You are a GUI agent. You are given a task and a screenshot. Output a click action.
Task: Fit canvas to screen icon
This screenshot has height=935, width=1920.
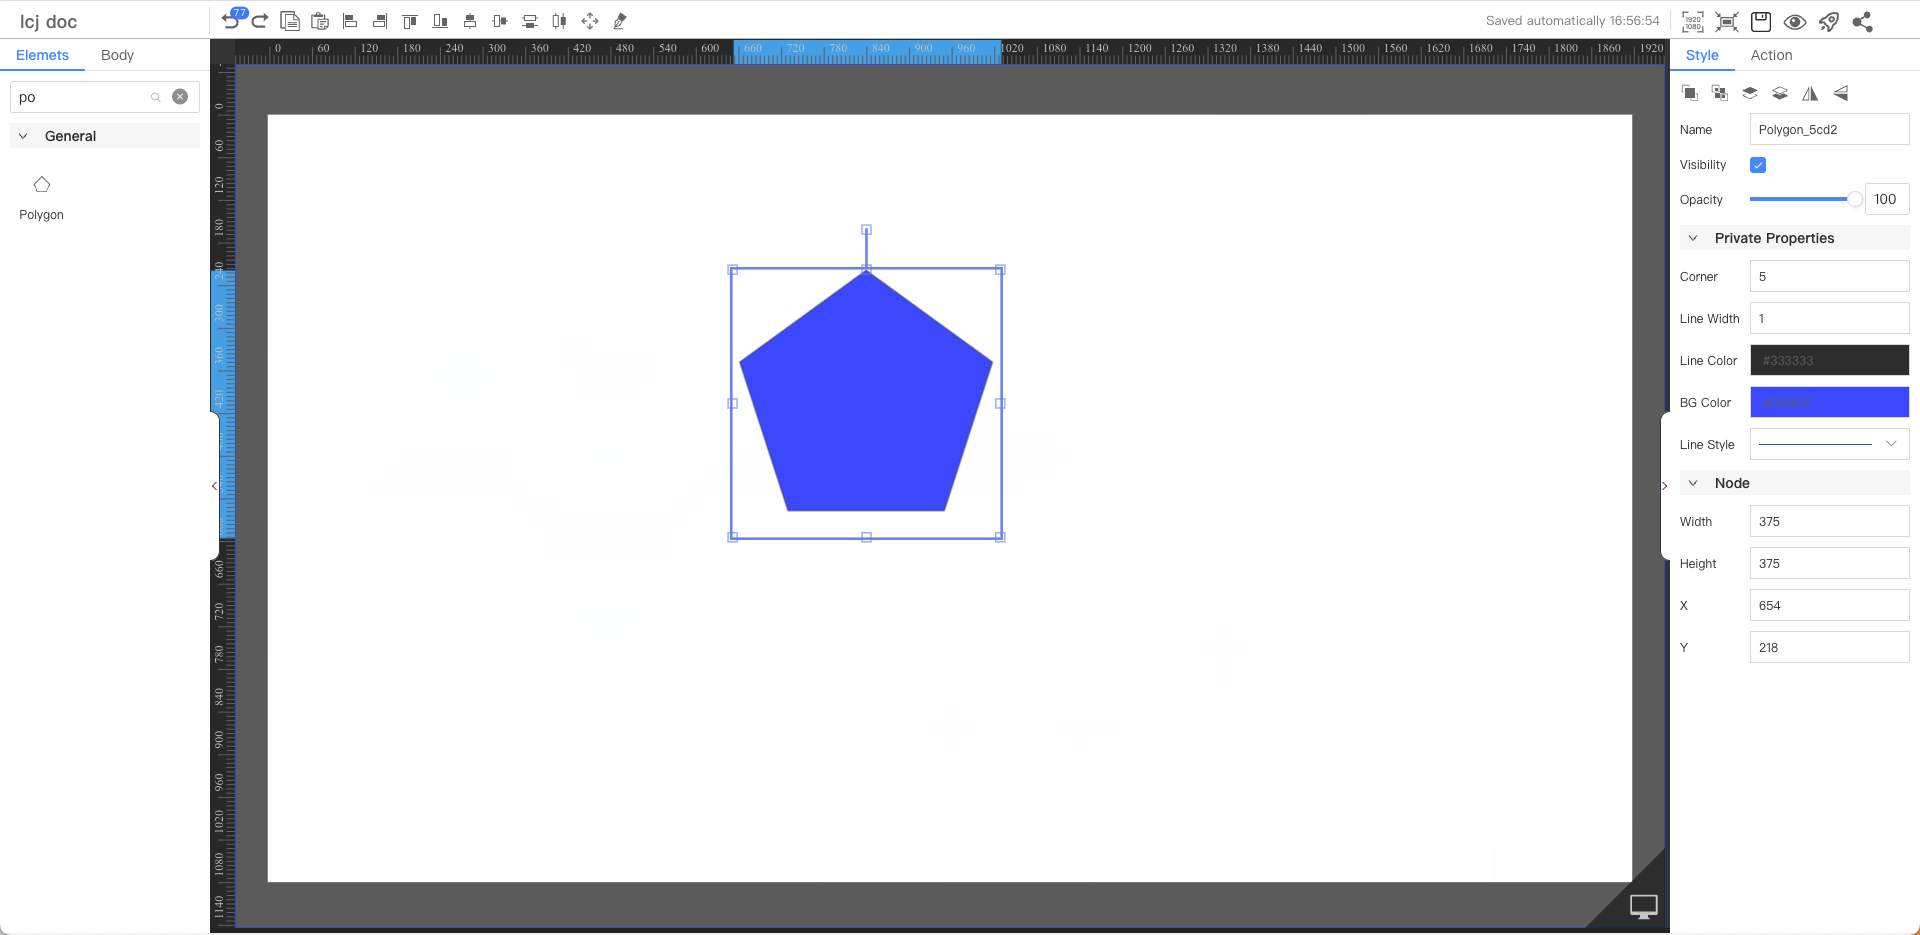pos(1727,22)
